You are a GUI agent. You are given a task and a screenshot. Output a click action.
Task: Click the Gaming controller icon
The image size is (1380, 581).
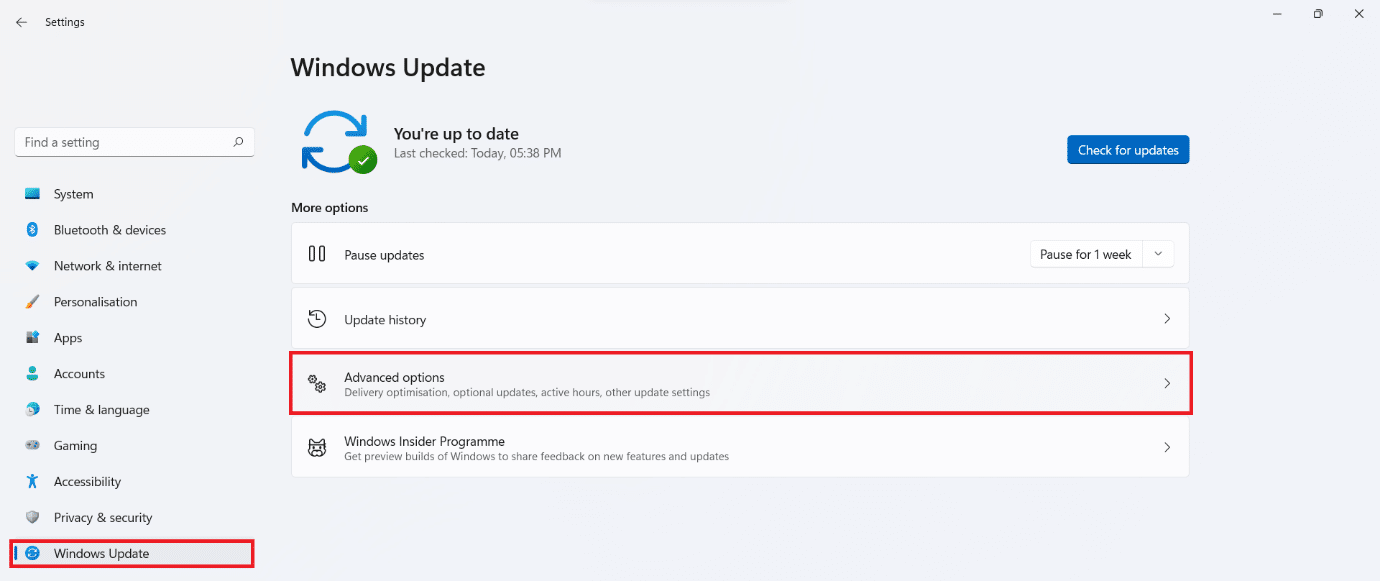click(x=33, y=446)
